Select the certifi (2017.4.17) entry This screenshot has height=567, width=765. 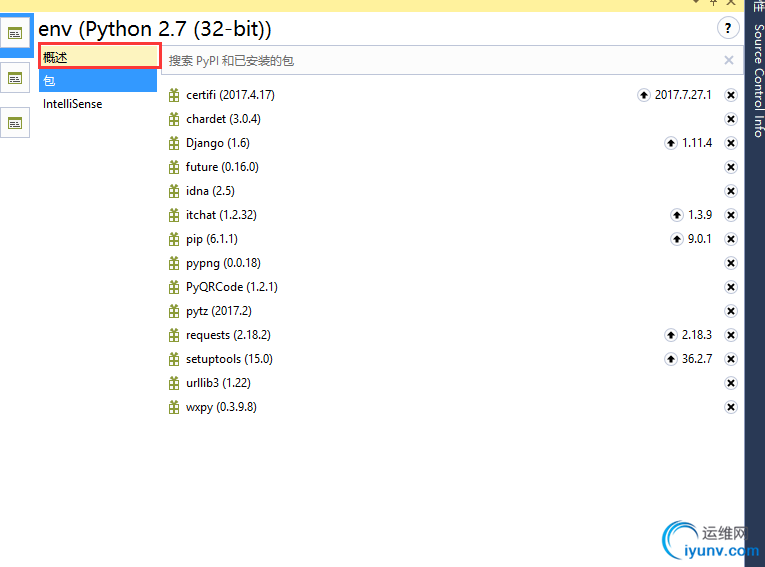click(230, 95)
